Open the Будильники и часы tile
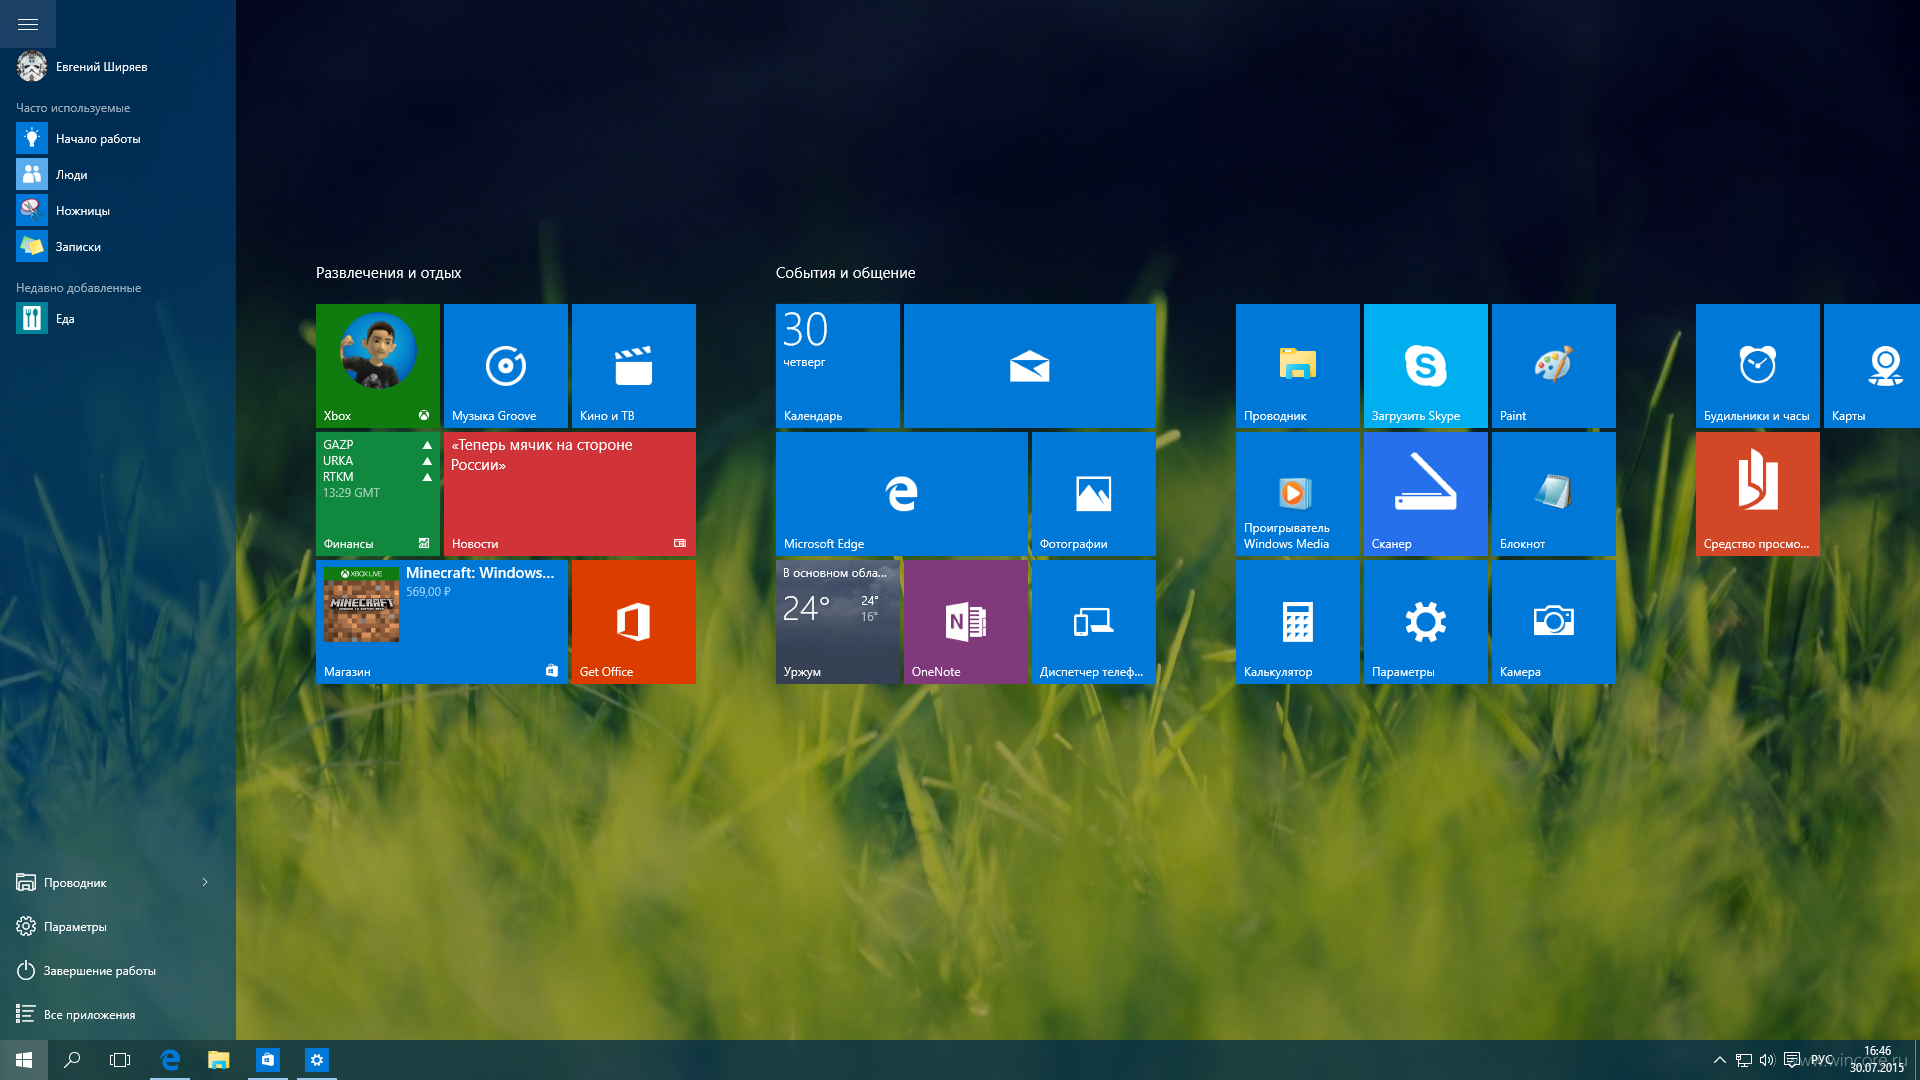Image resolution: width=1920 pixels, height=1080 pixels. 1758,366
